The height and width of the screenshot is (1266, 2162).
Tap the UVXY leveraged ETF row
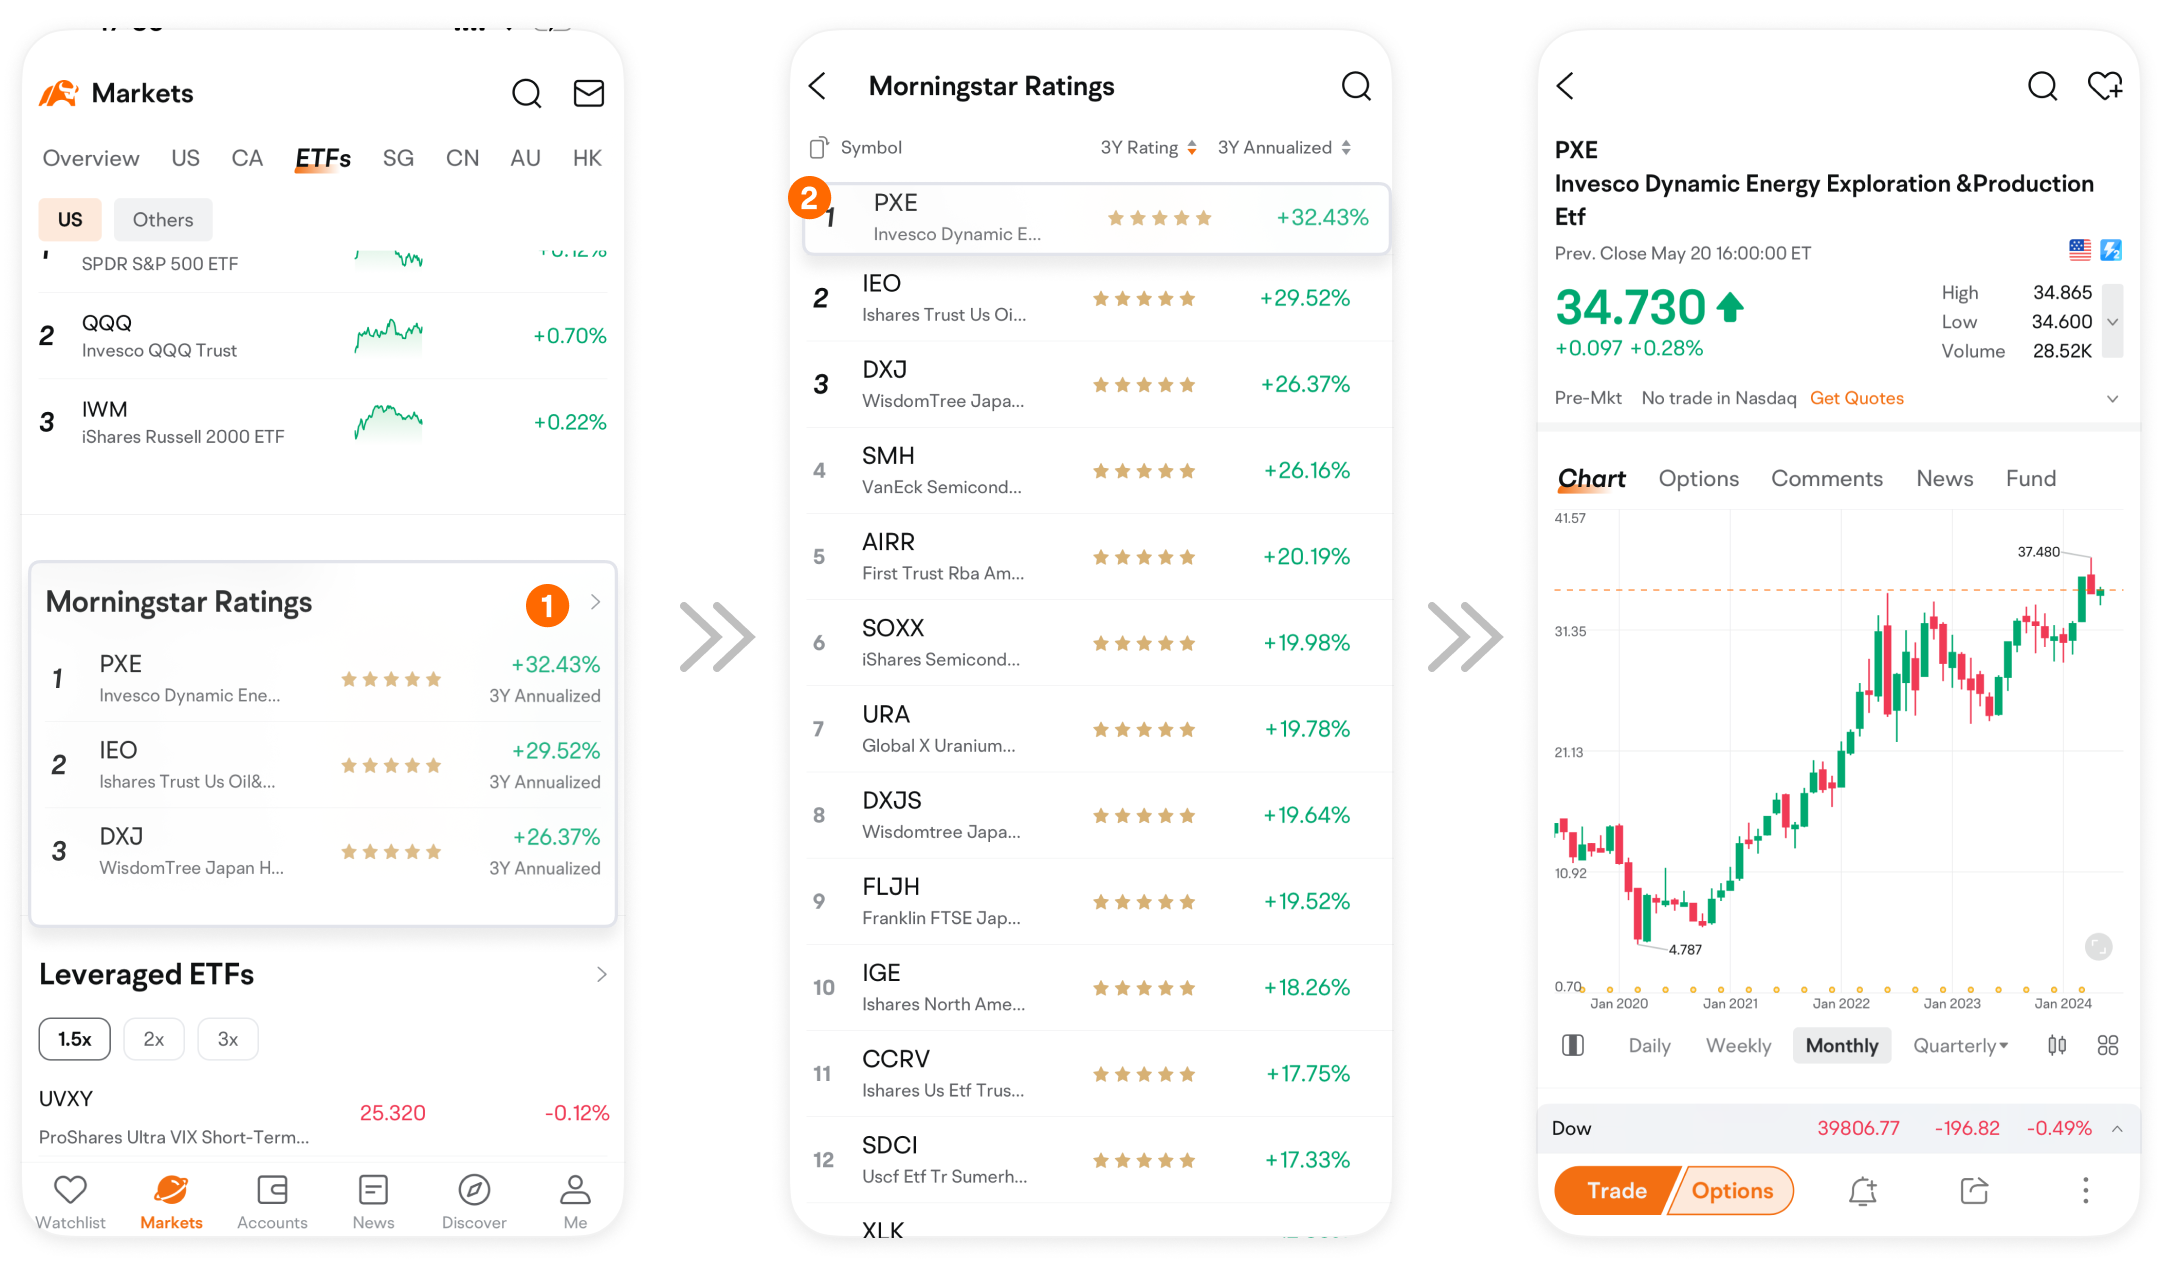point(323,1116)
